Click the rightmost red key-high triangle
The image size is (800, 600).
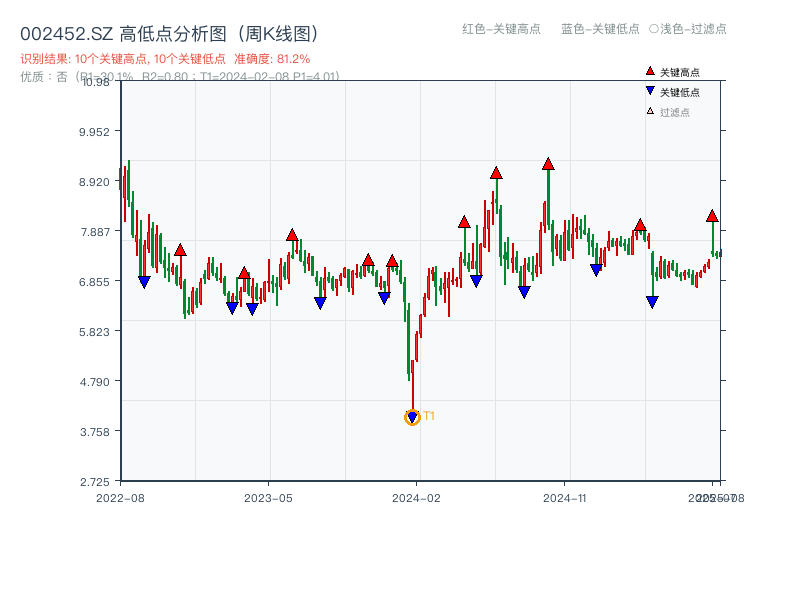click(x=712, y=216)
